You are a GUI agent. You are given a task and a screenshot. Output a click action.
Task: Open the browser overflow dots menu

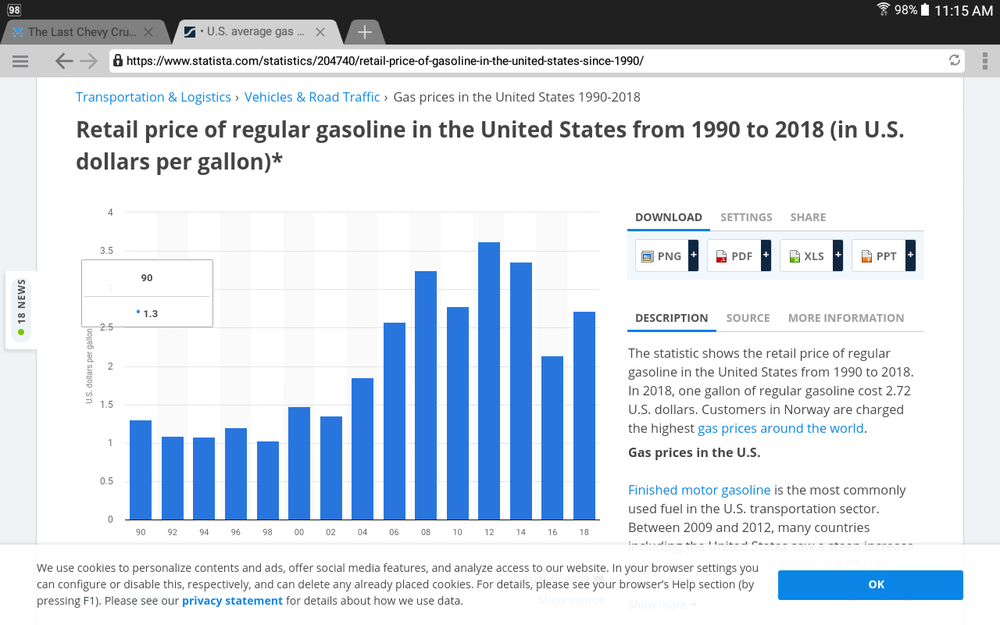click(985, 61)
